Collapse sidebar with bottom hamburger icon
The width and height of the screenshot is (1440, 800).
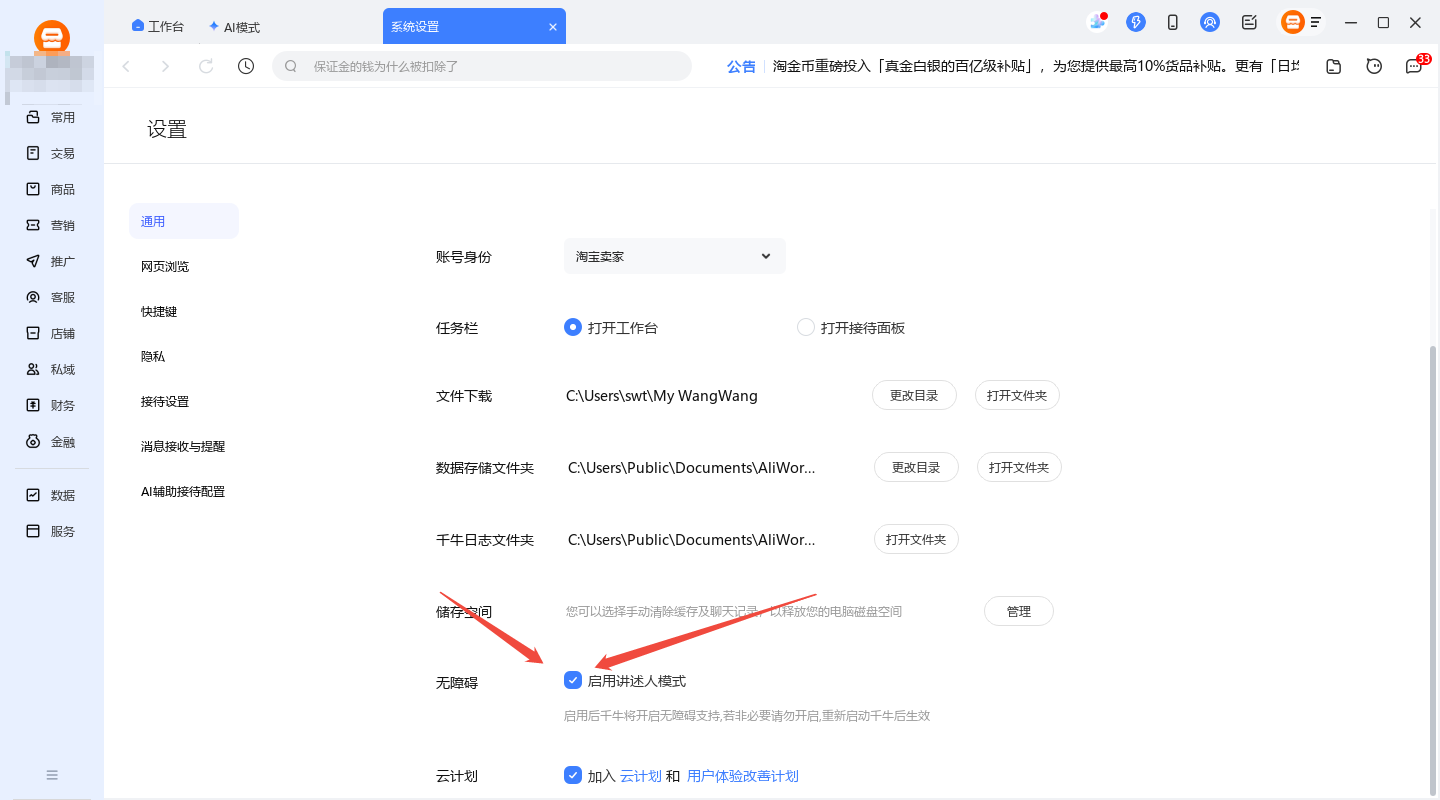[x=52, y=775]
